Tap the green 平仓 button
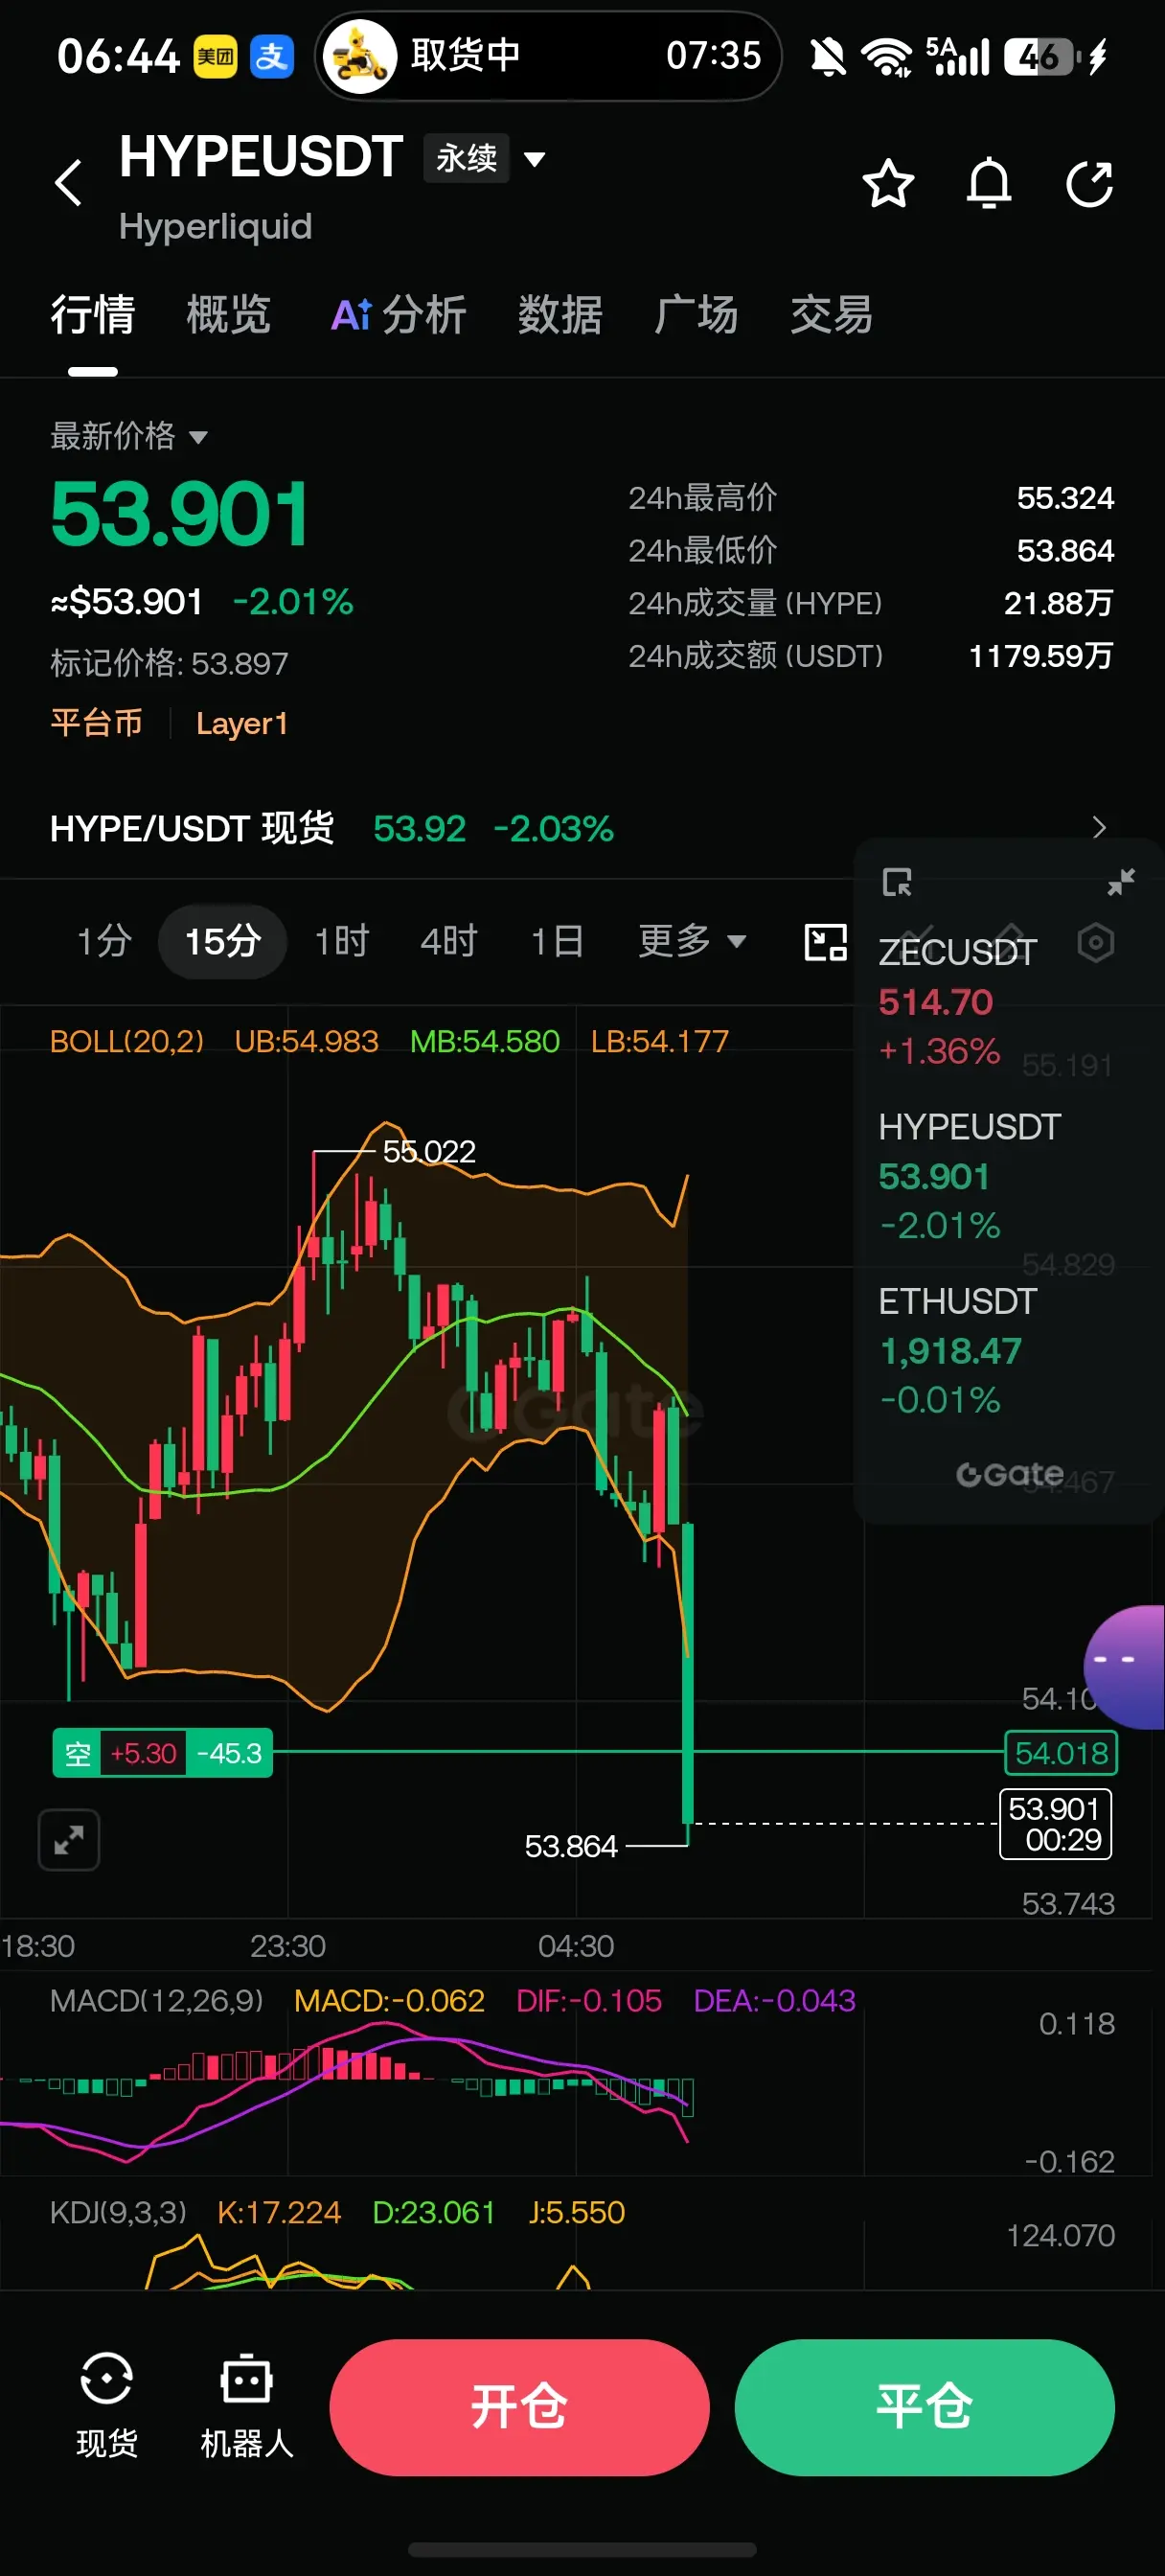The image size is (1165, 2576). point(924,2407)
